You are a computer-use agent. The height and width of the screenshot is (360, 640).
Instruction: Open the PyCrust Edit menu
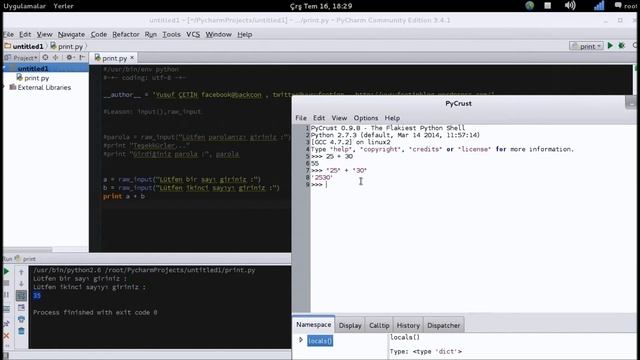coord(319,118)
